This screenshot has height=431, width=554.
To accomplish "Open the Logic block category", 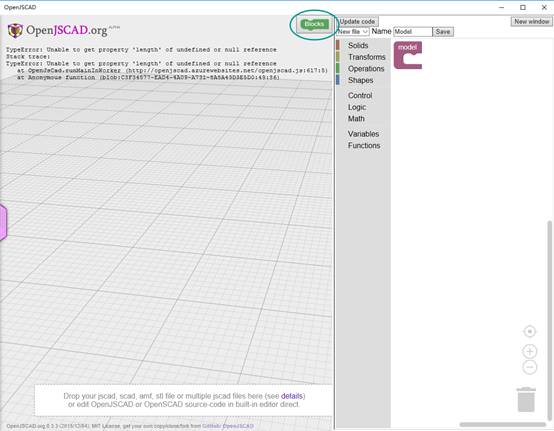I will point(357,107).
